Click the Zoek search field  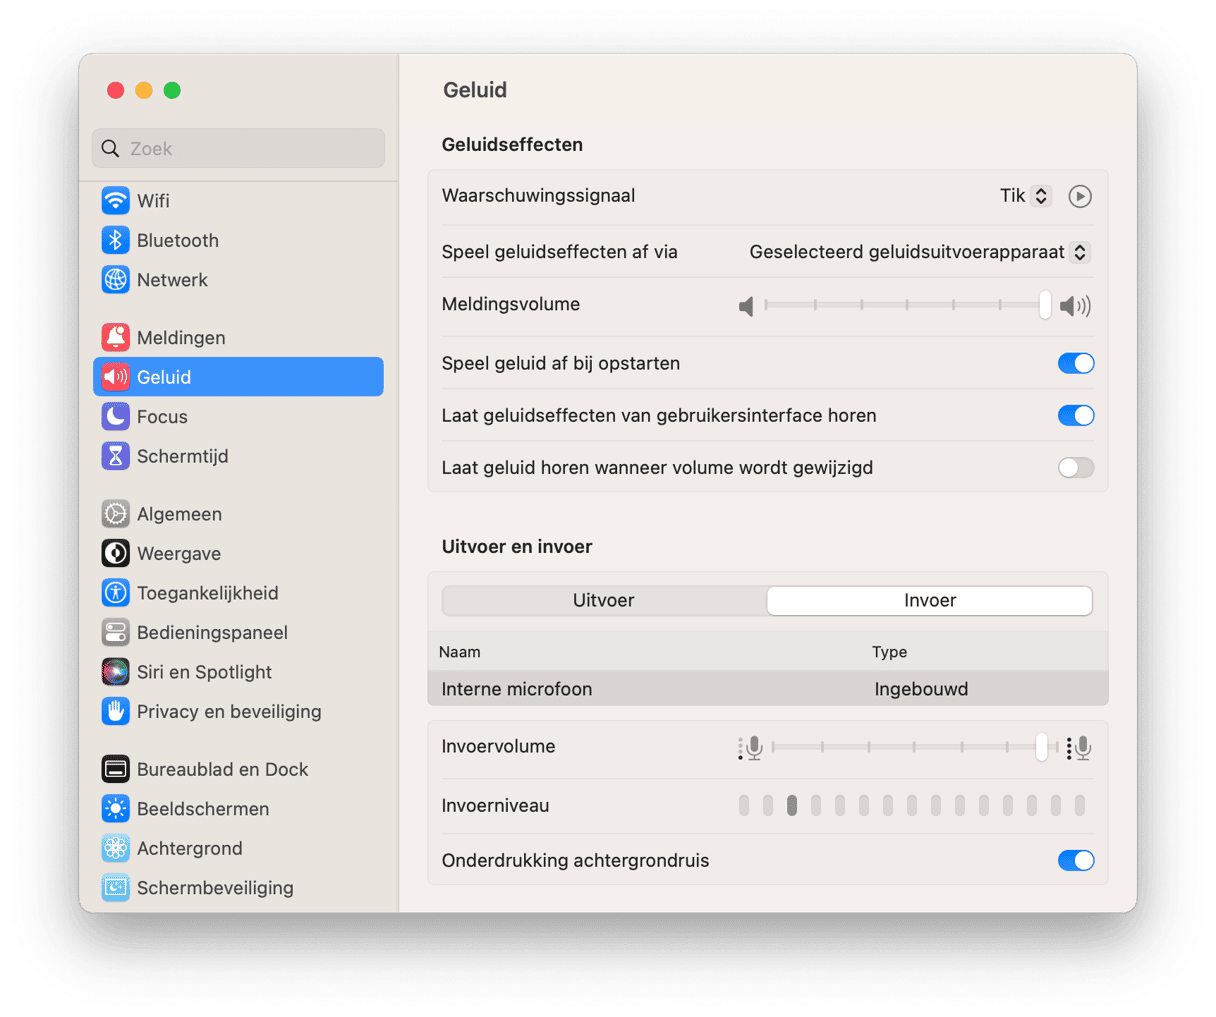pos(238,148)
